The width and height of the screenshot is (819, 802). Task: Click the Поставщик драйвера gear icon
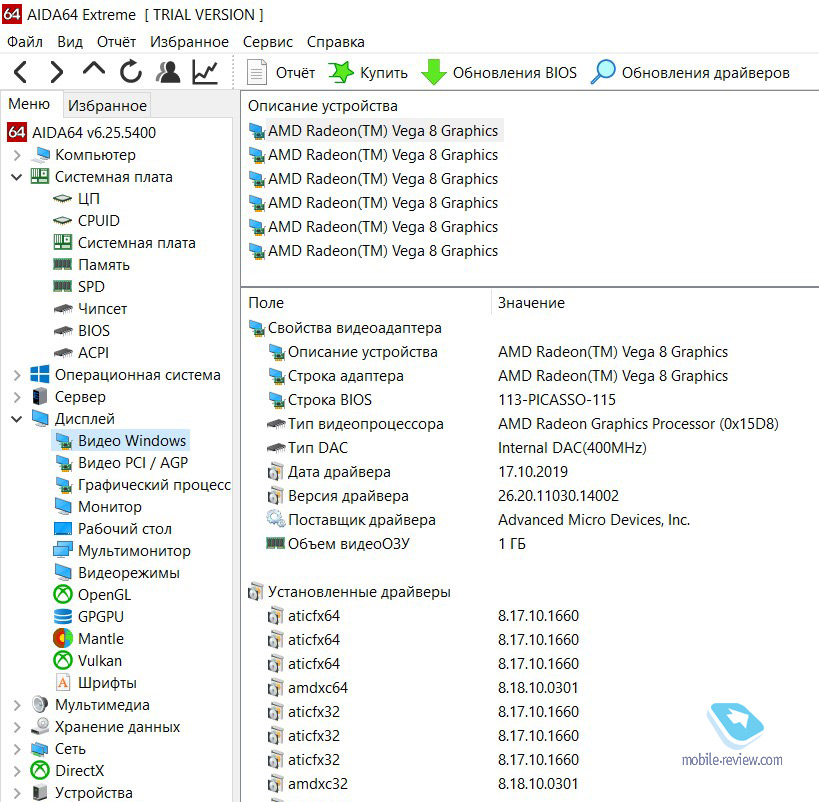click(x=275, y=519)
